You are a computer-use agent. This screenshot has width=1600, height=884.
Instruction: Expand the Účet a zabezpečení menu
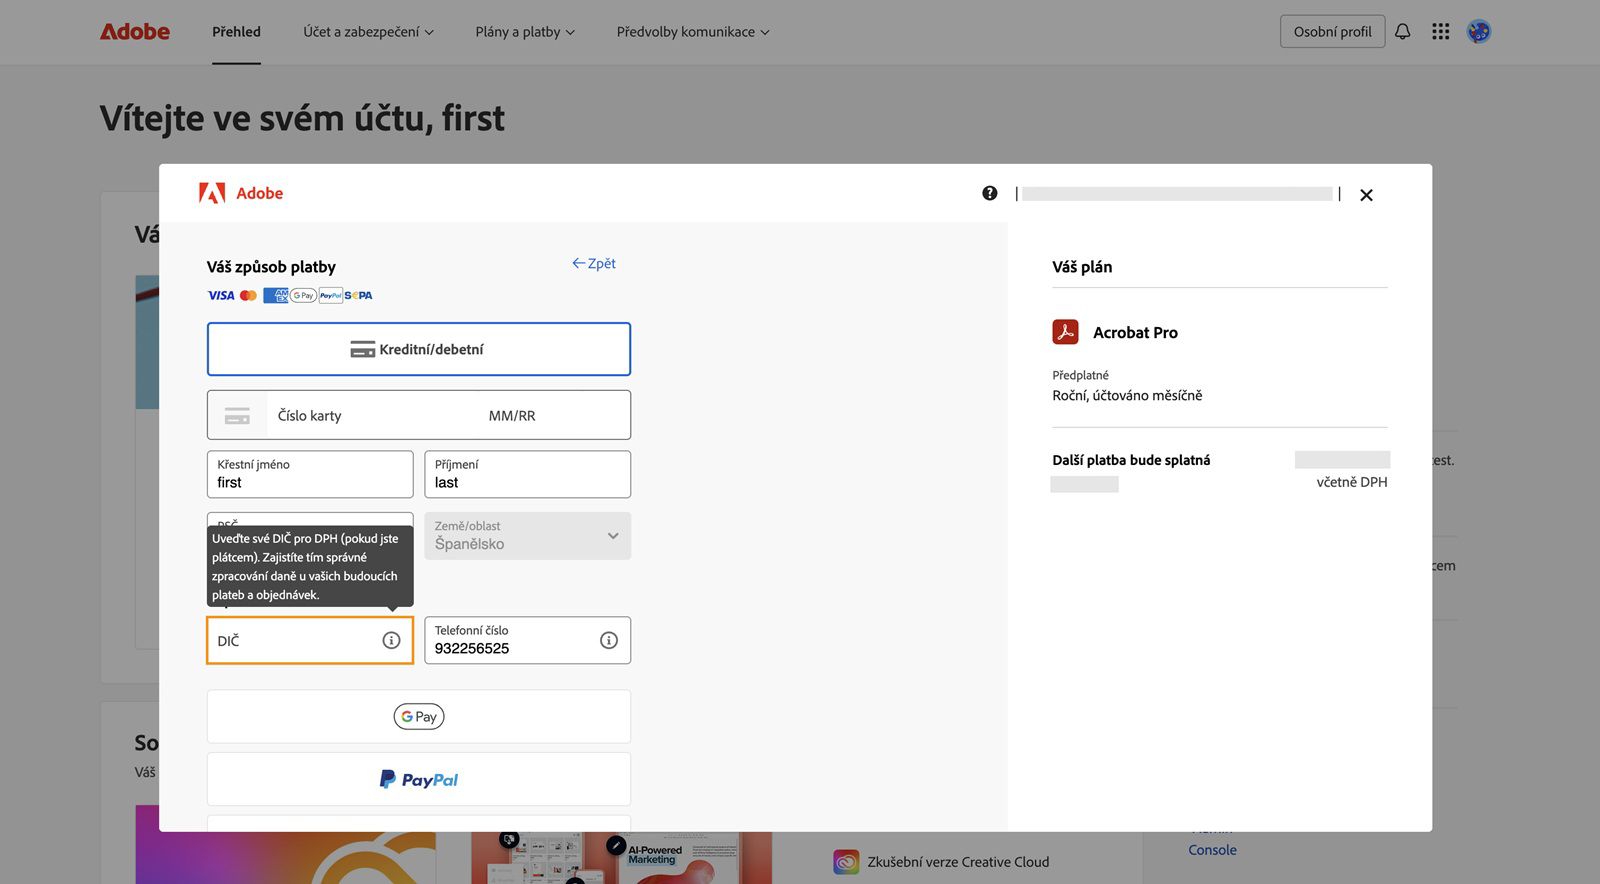(x=368, y=32)
